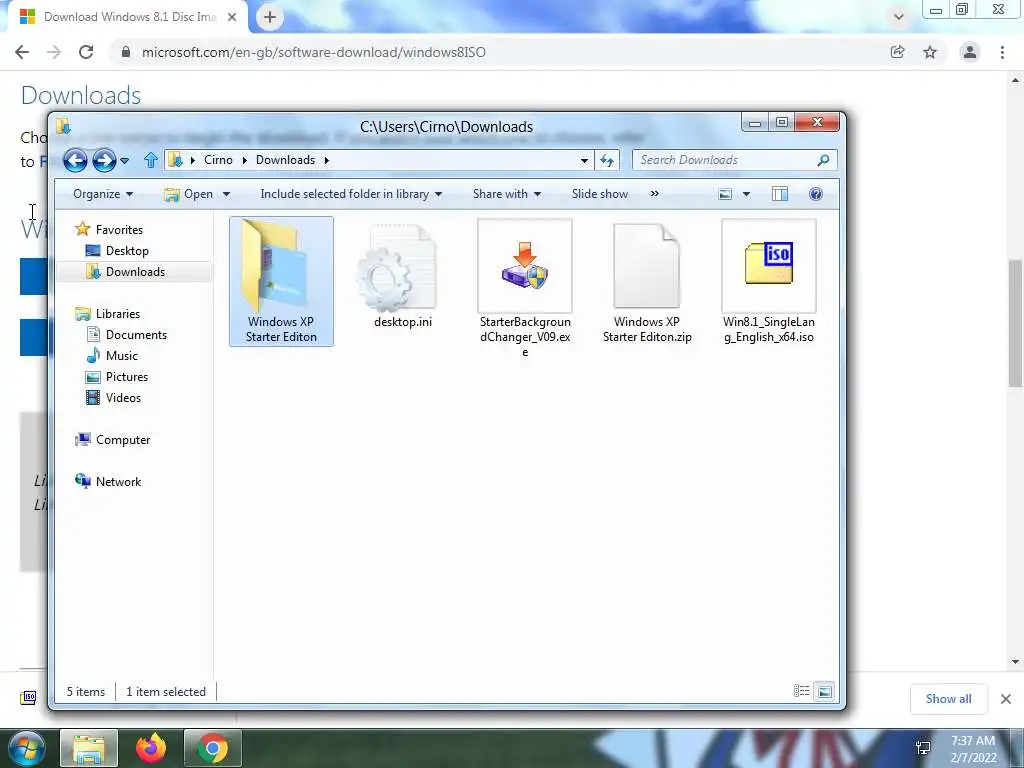Select Windows XP Starter Editon.zip file
This screenshot has width=1024, height=768.
click(x=647, y=282)
